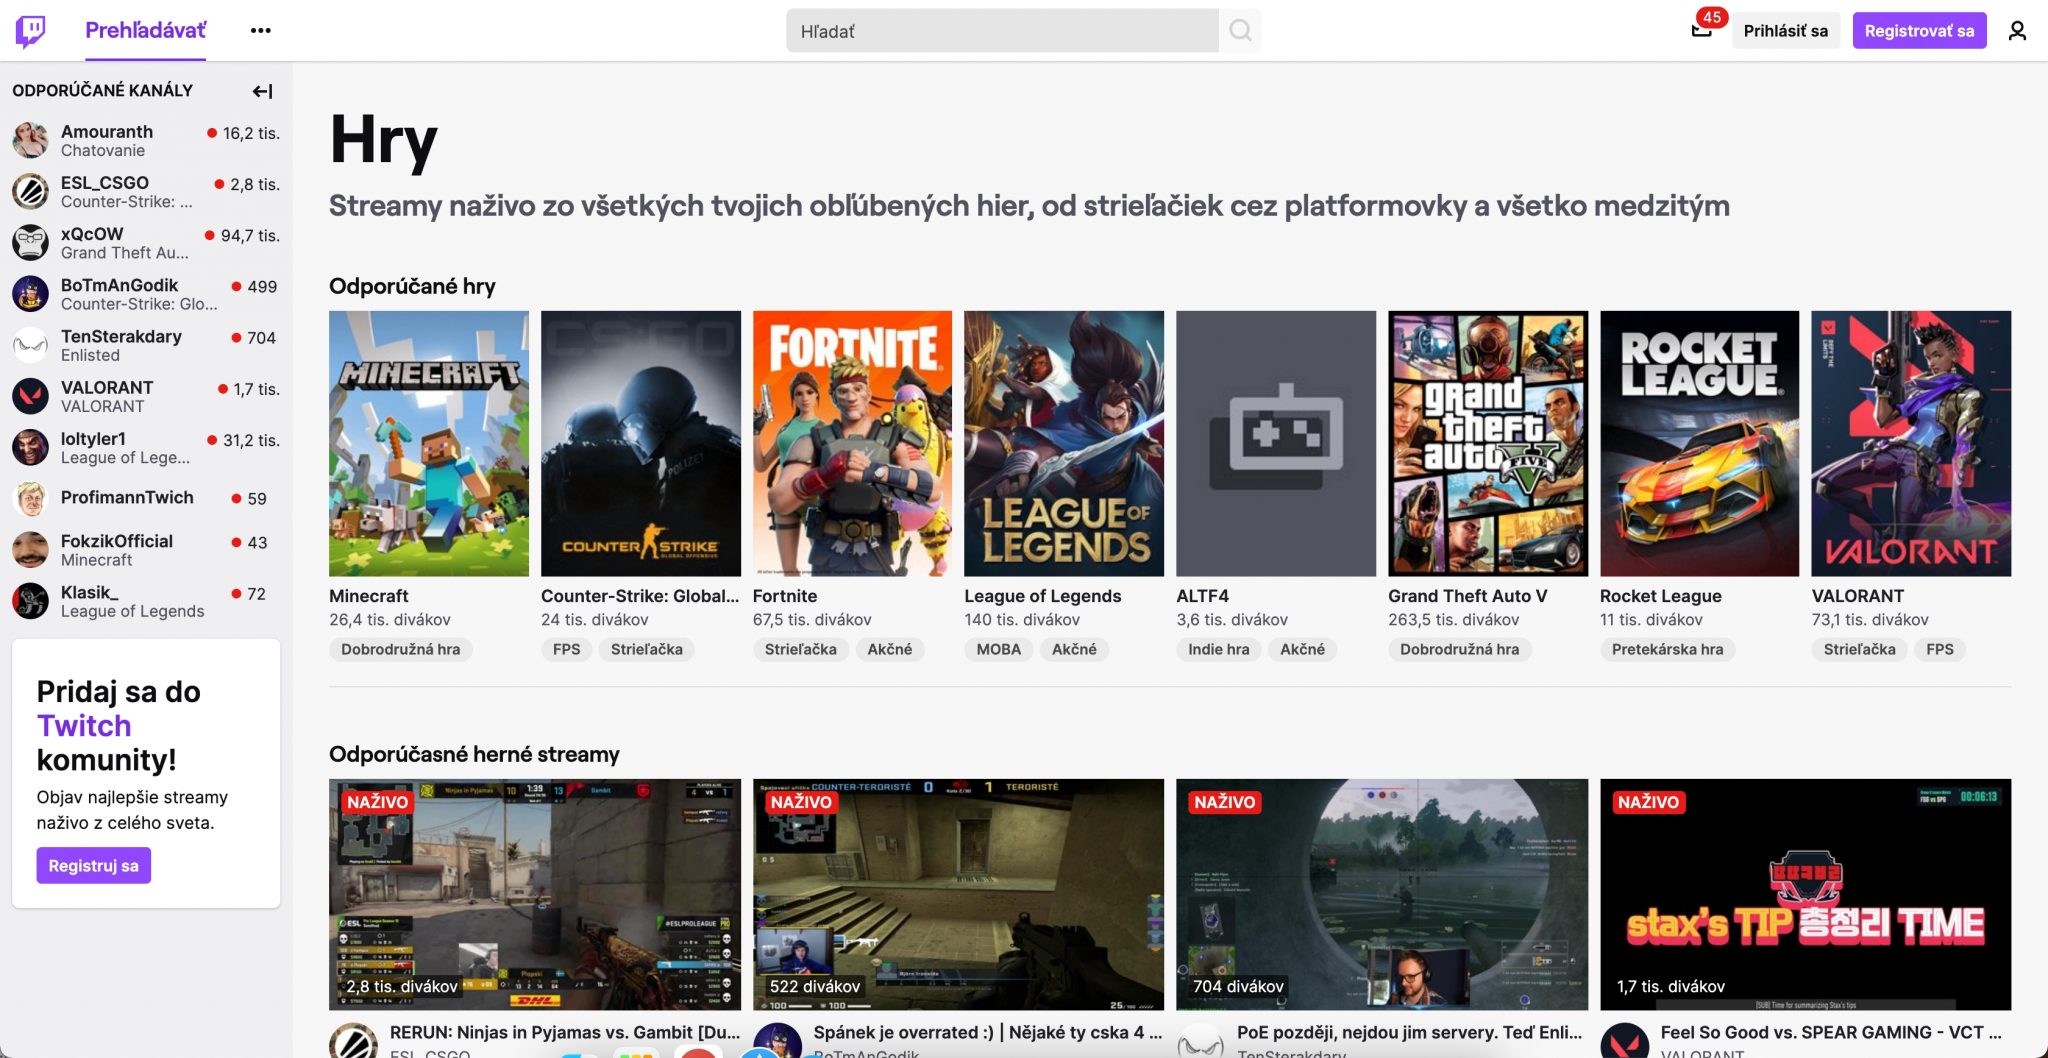Click PoE později stream title
This screenshot has width=2048, height=1058.
tap(1410, 1032)
